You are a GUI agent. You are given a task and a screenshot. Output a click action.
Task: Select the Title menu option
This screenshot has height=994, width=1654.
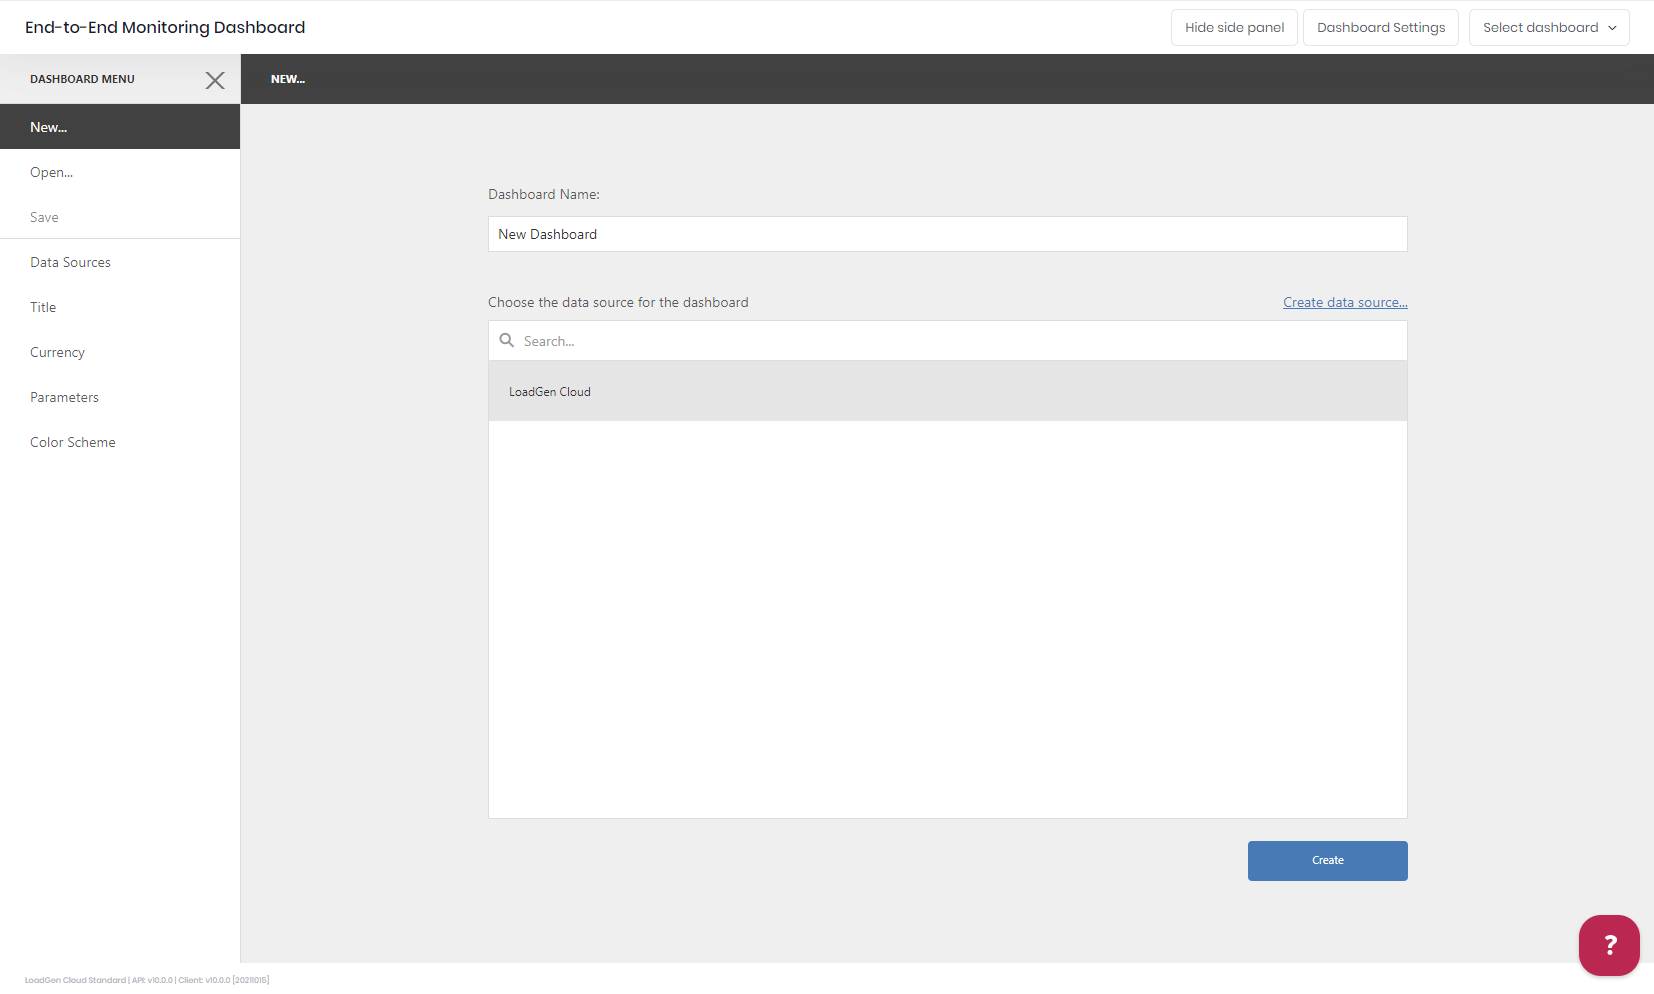point(43,307)
